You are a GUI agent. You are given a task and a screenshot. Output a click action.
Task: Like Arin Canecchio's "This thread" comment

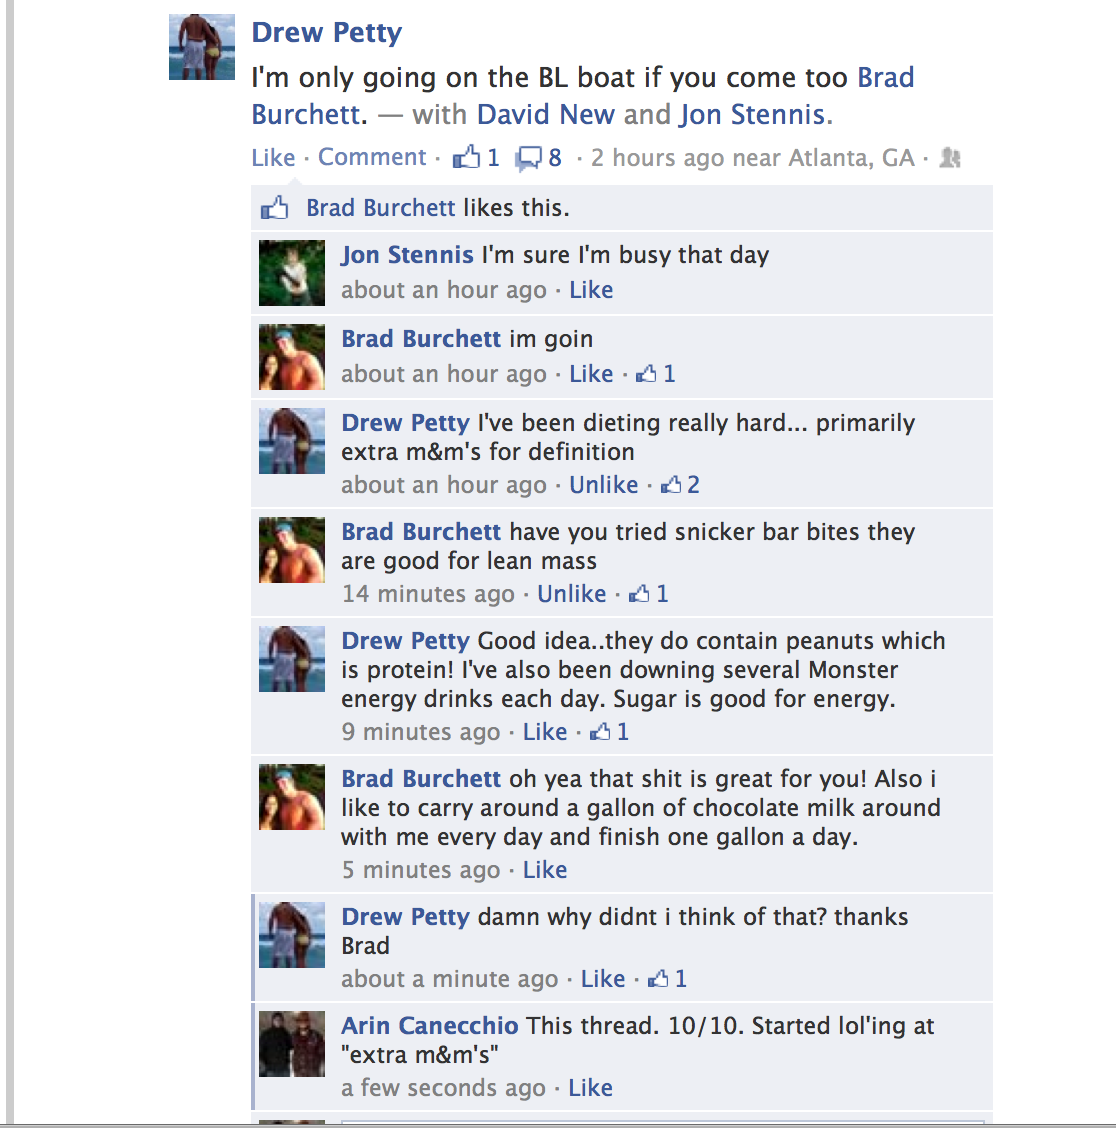coord(590,1087)
